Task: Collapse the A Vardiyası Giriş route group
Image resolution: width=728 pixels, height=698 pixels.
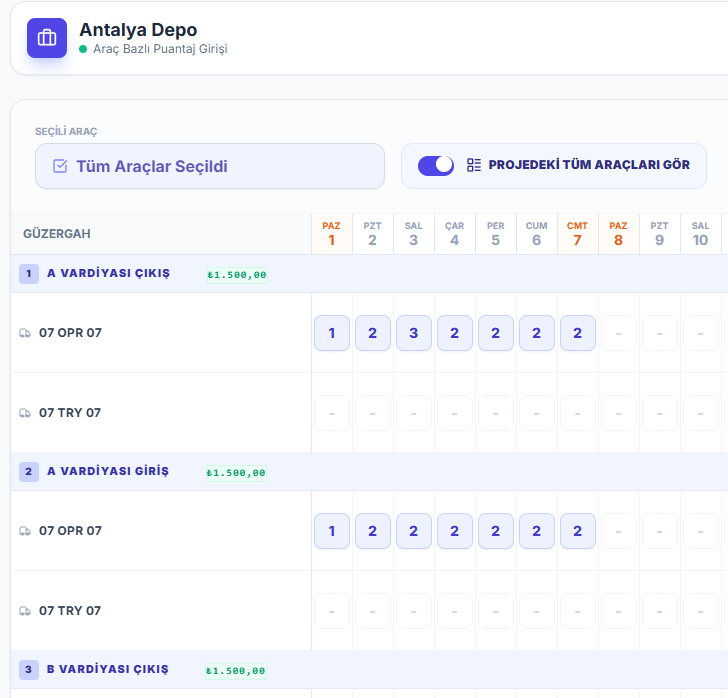Action: [108, 472]
